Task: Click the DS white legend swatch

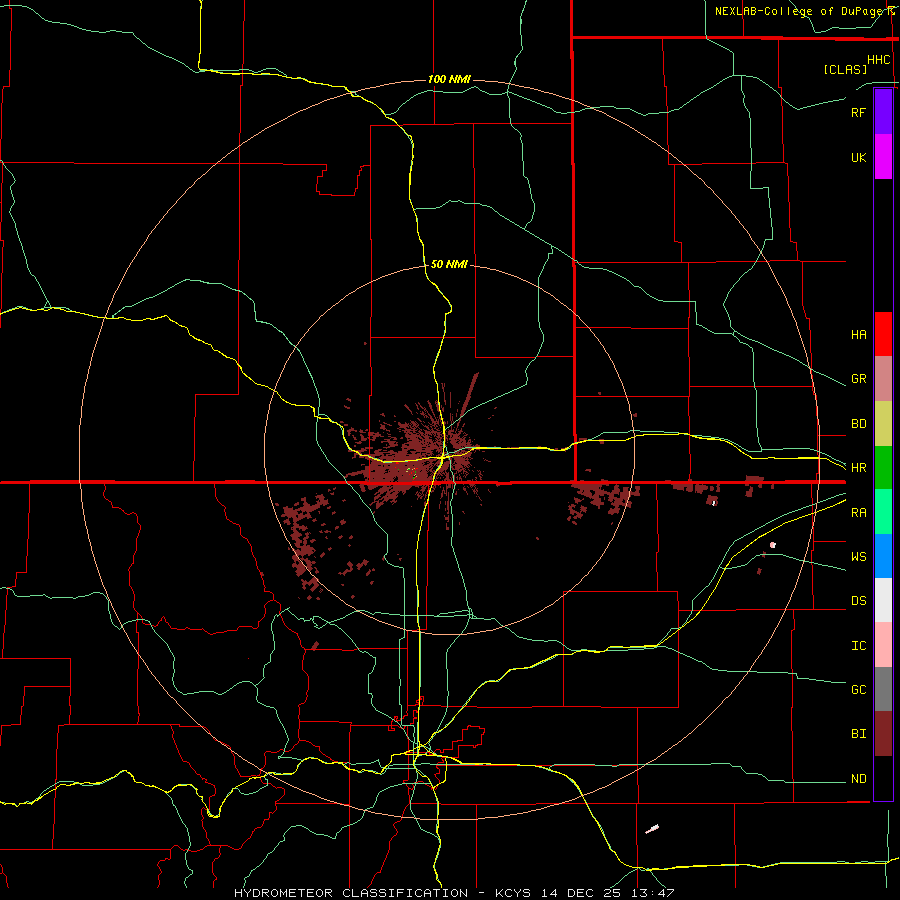Action: click(x=883, y=600)
